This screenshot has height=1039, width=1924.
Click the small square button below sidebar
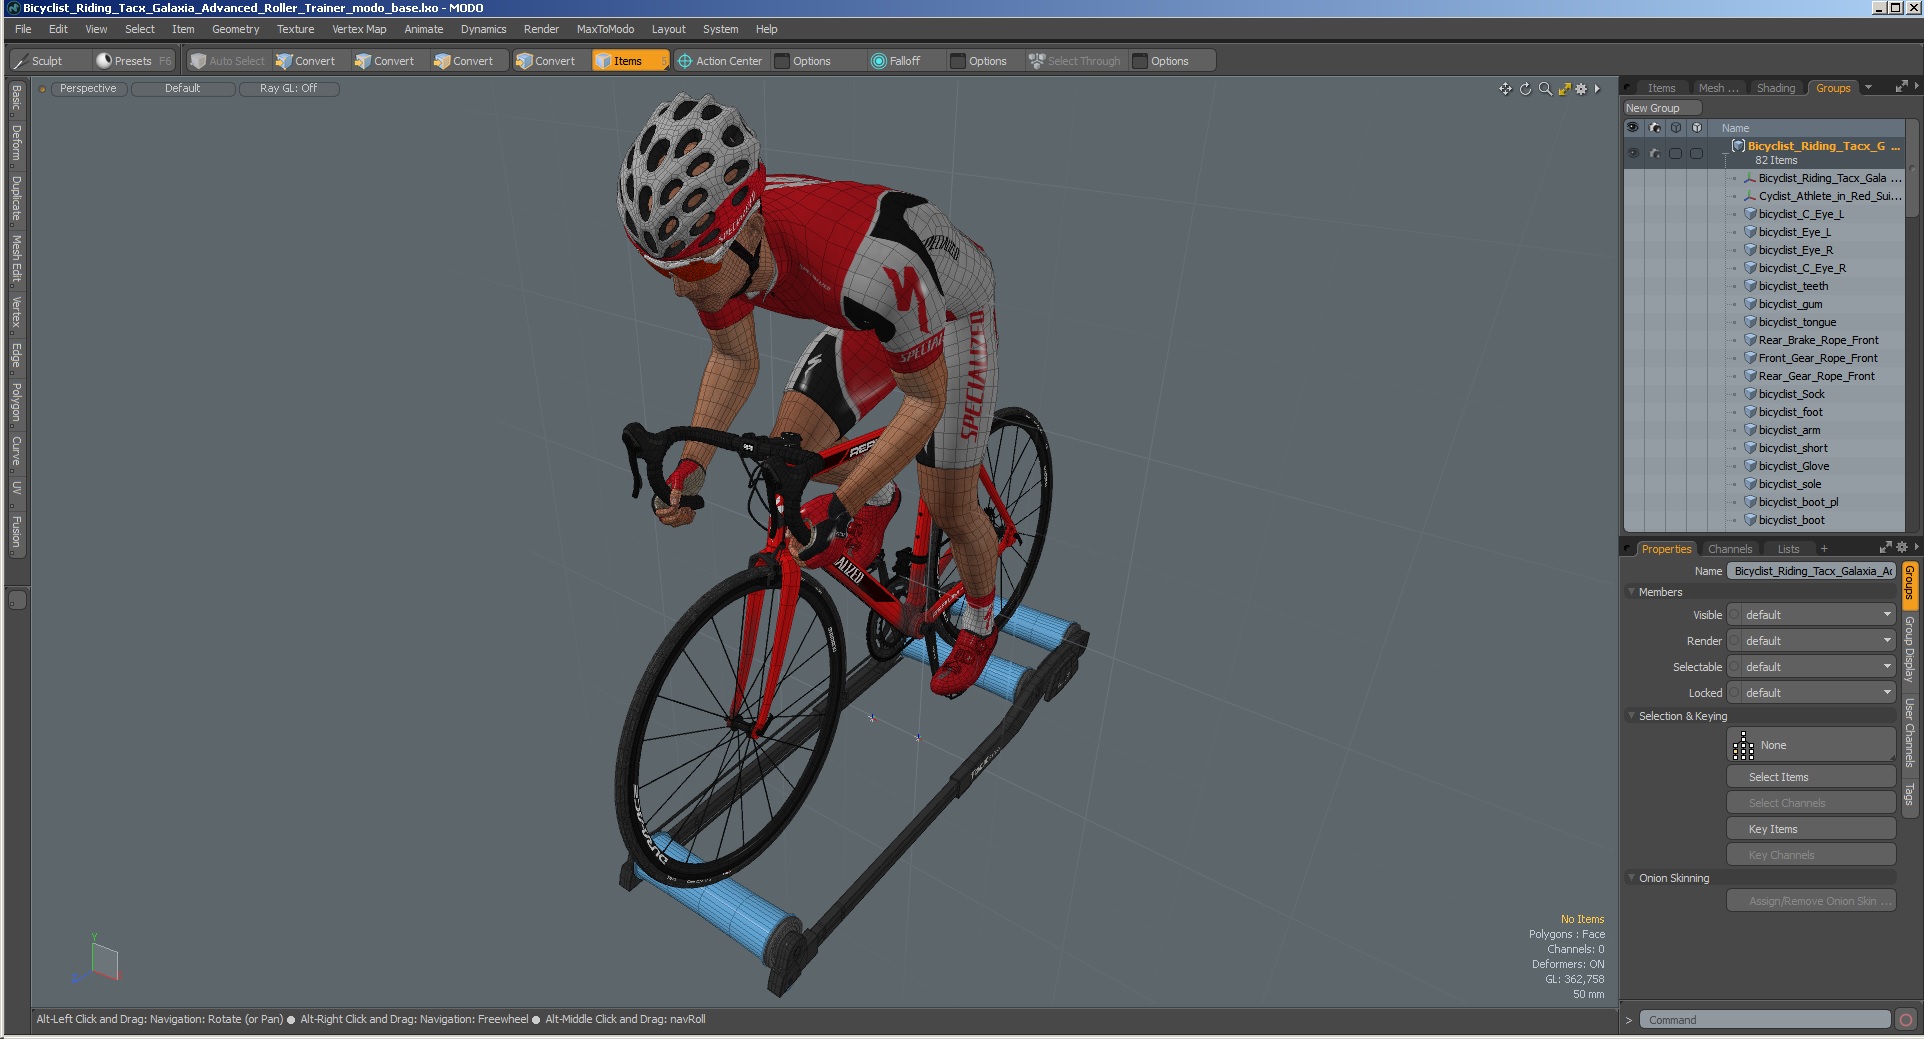(17, 600)
